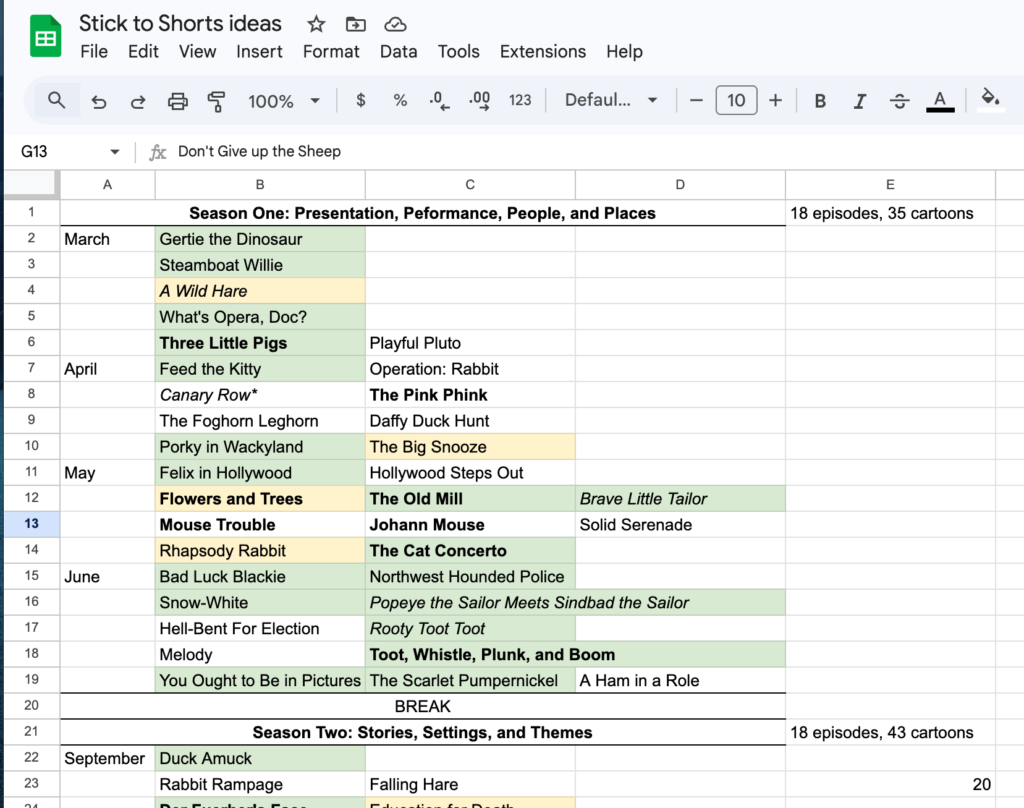Decrease decimal places
Viewport: 1024px width, 808px height.
pos(440,100)
